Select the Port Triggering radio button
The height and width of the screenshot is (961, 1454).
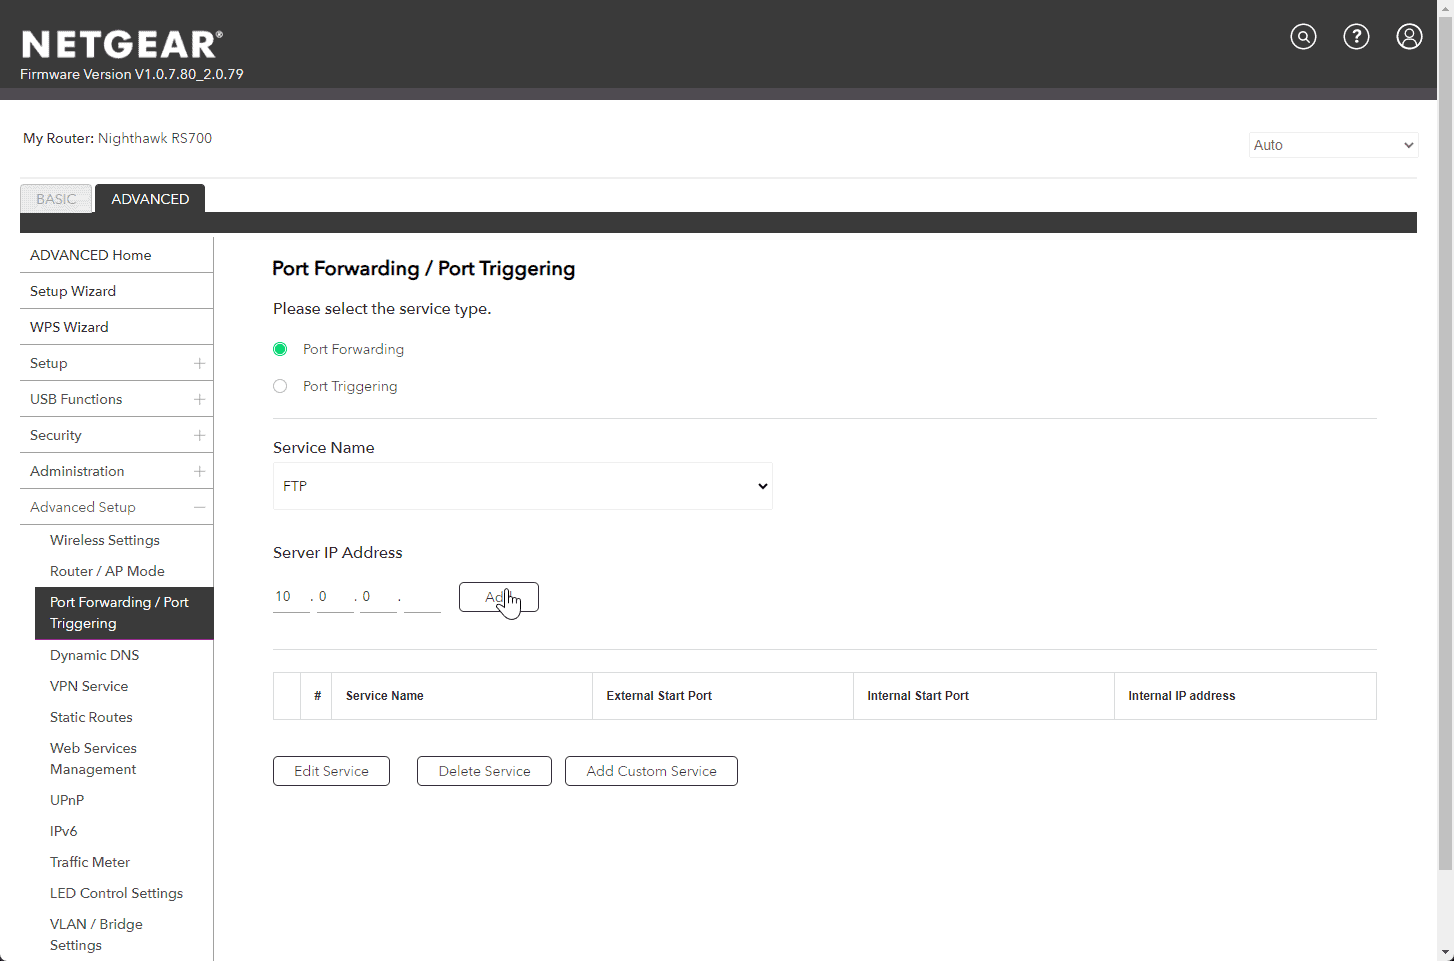point(280,386)
